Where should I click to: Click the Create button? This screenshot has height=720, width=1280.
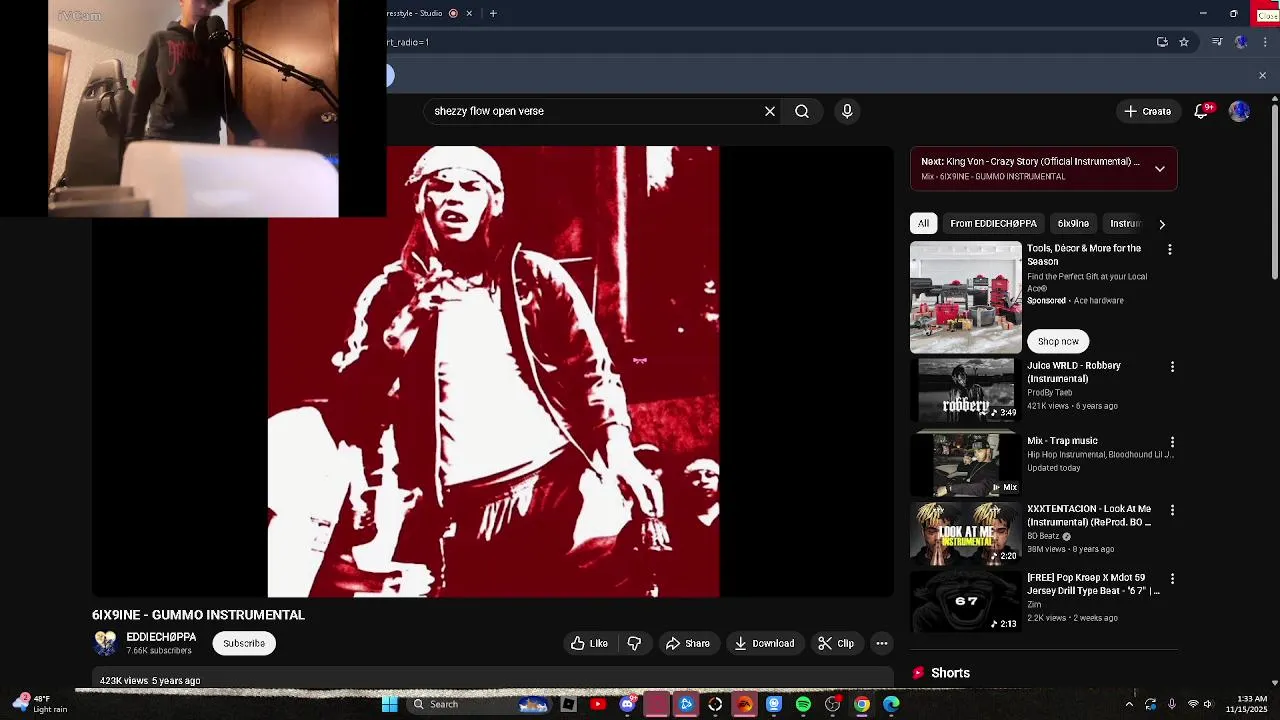tap(1147, 111)
